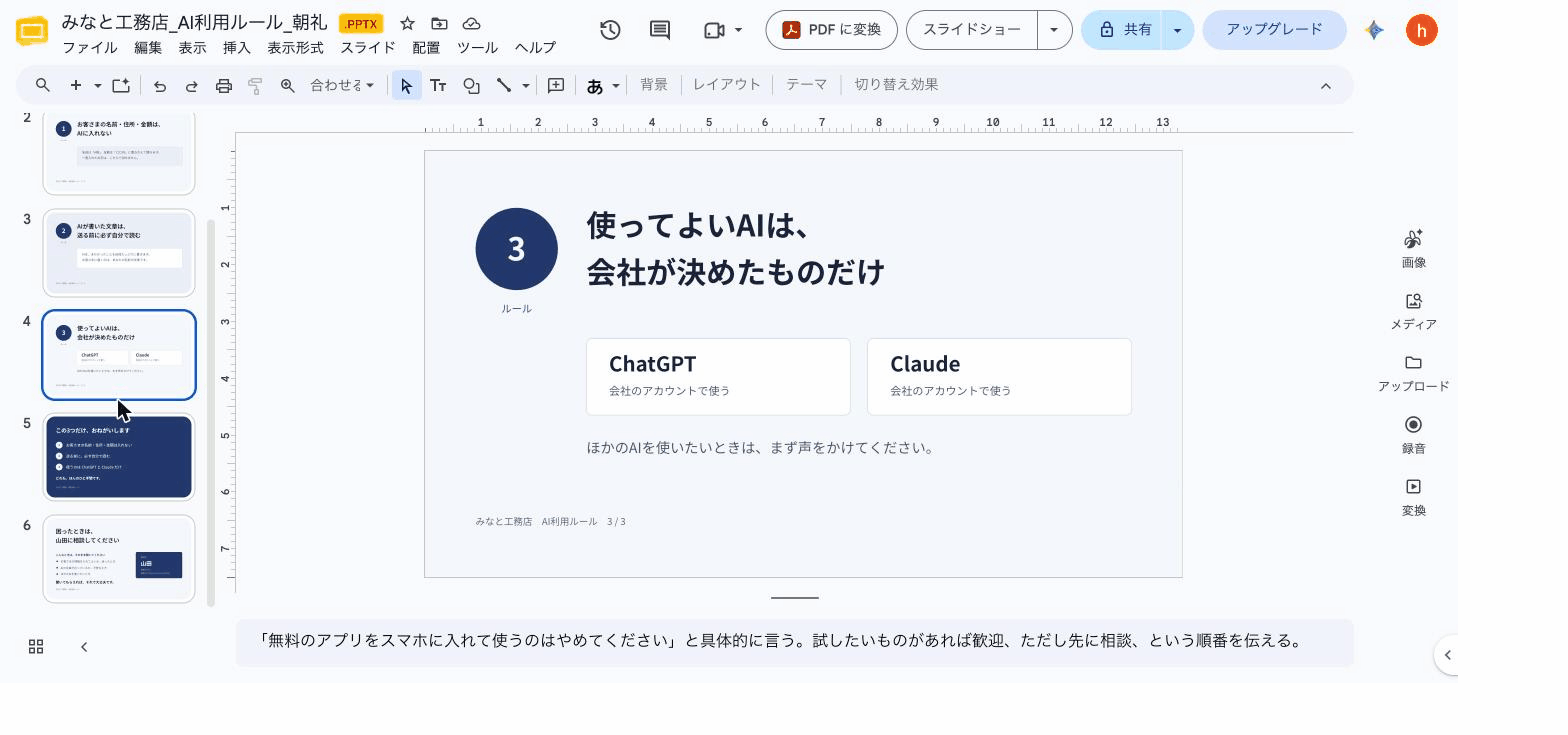Print the presentation

(224, 86)
